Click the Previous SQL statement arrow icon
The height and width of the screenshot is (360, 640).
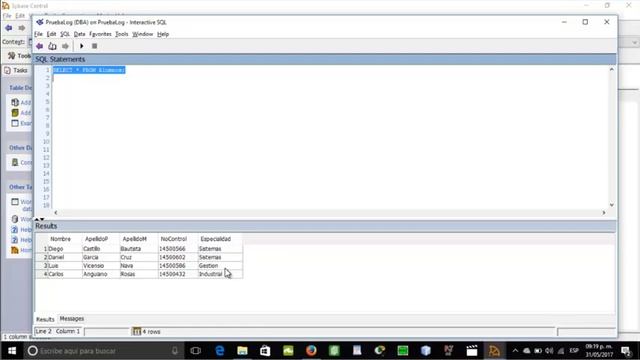pyautogui.click(x=40, y=46)
